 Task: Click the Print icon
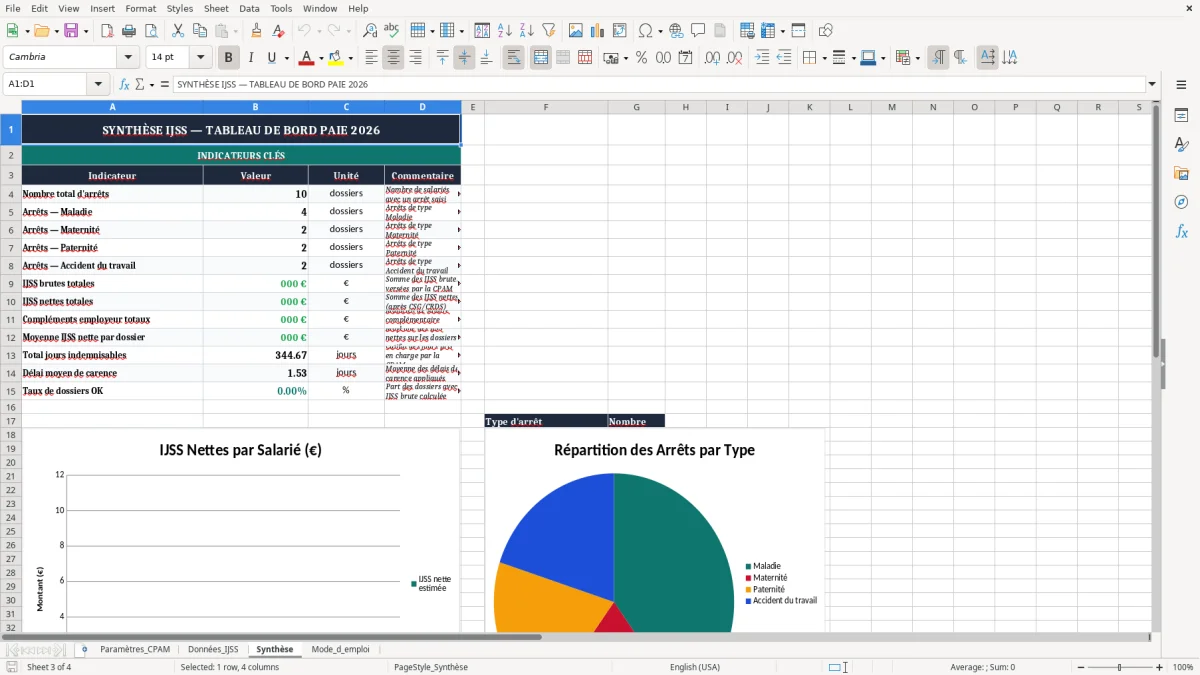tap(129, 31)
